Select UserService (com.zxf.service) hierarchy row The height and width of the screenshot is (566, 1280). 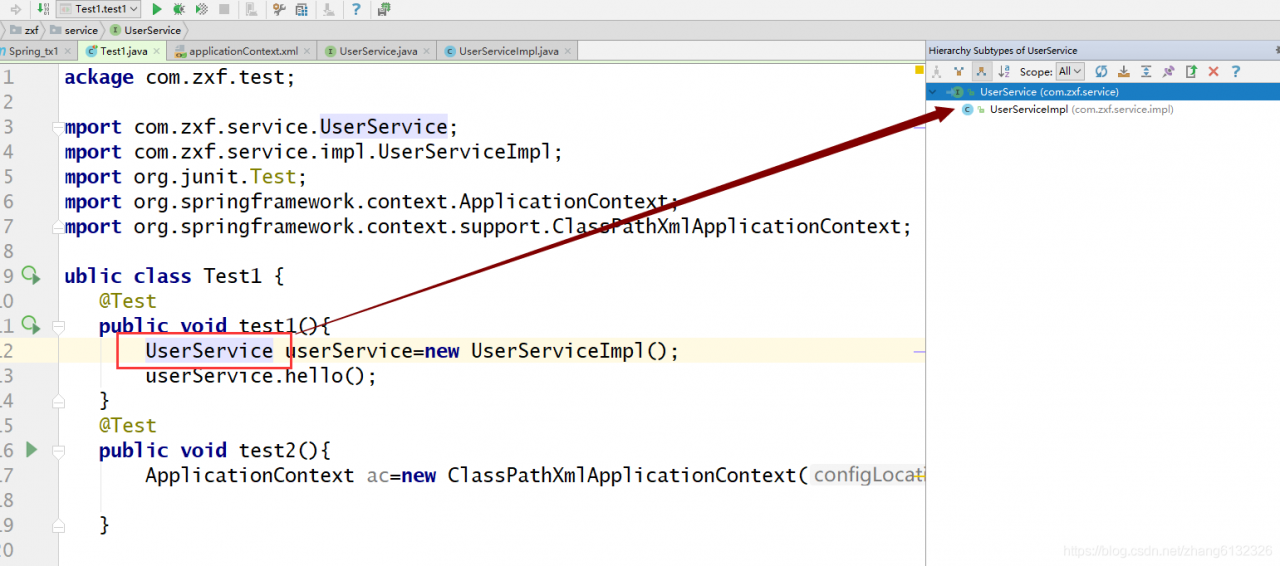(1102, 92)
